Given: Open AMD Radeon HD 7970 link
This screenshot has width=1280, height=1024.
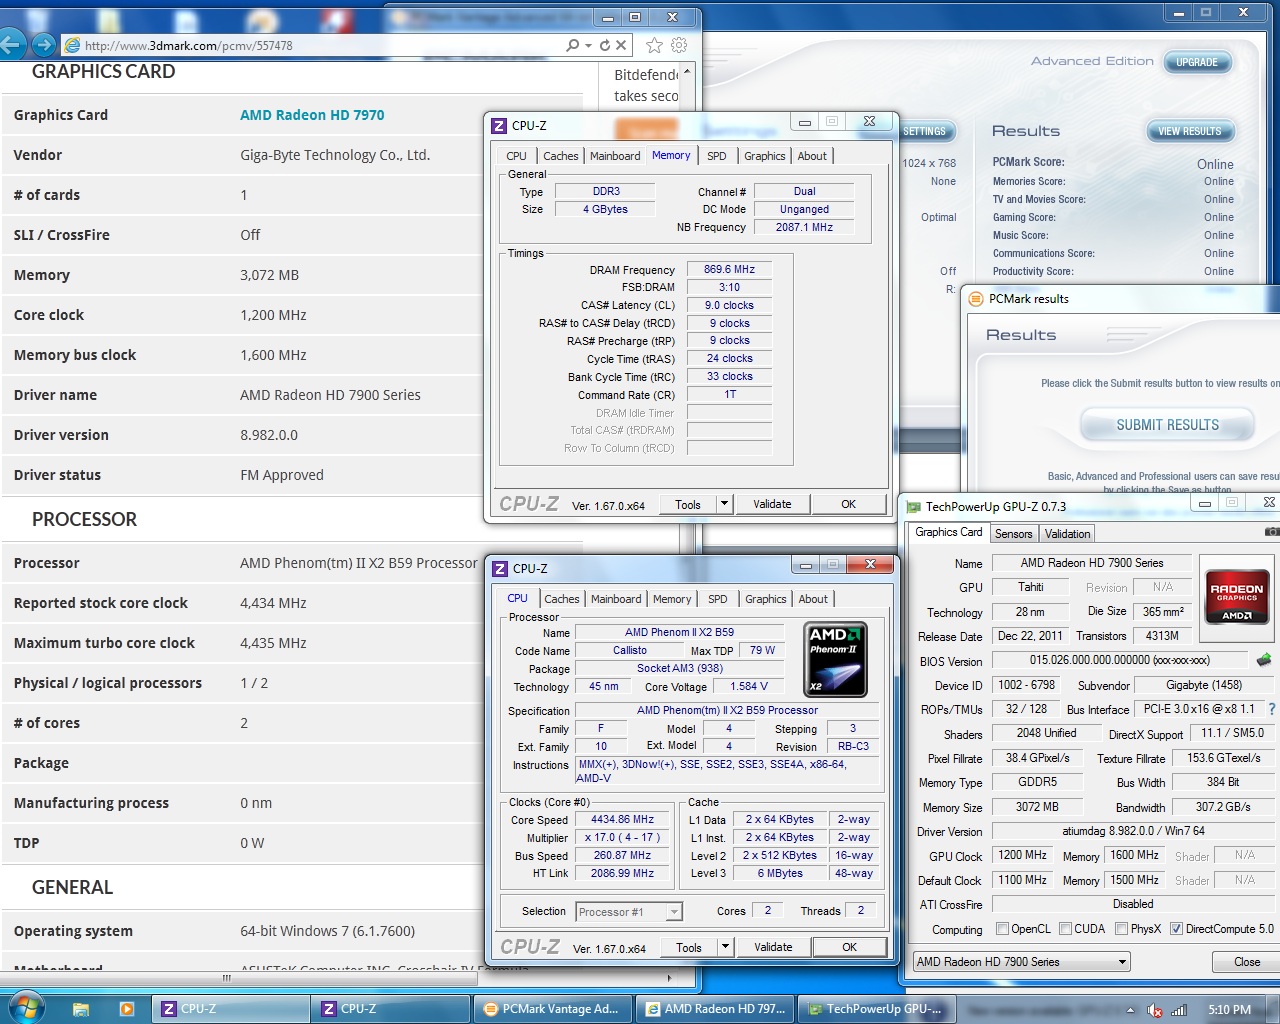Looking at the screenshot, I should tap(312, 115).
